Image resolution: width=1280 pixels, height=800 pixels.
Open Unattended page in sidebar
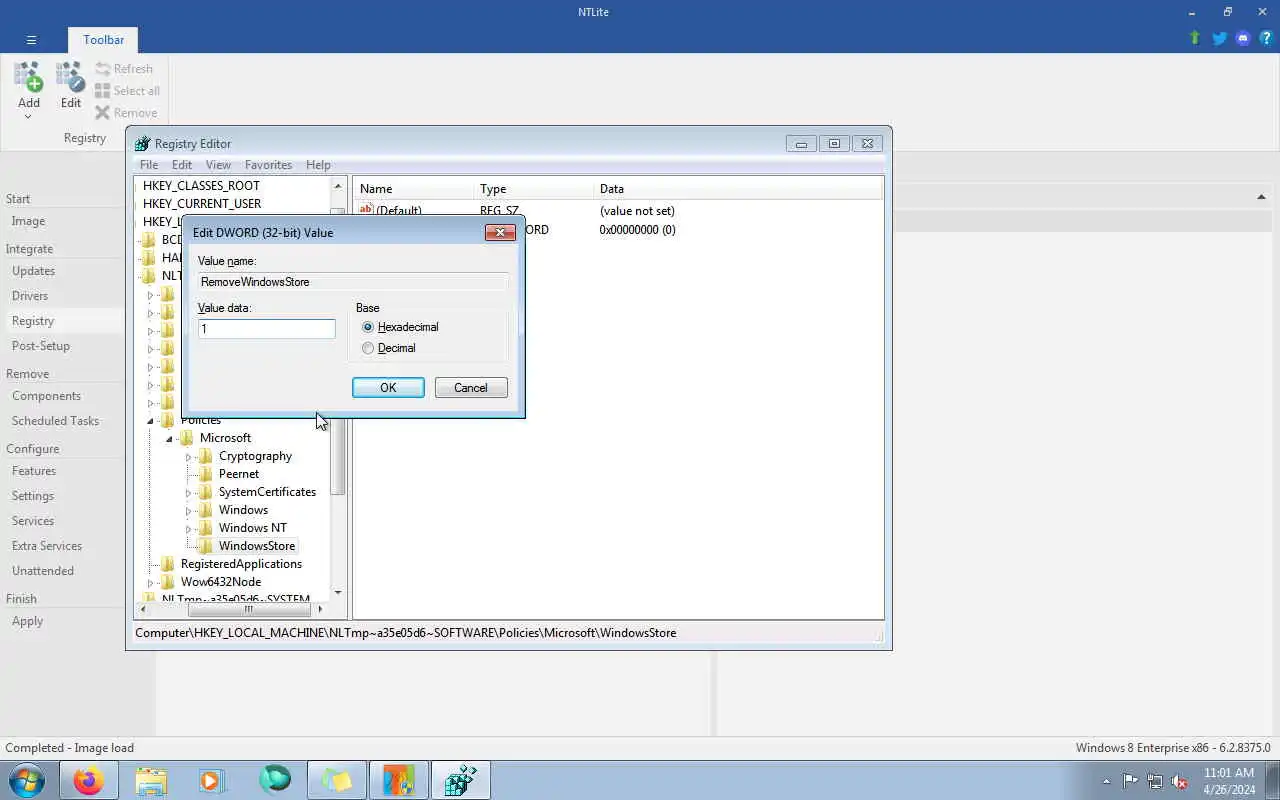click(43, 571)
